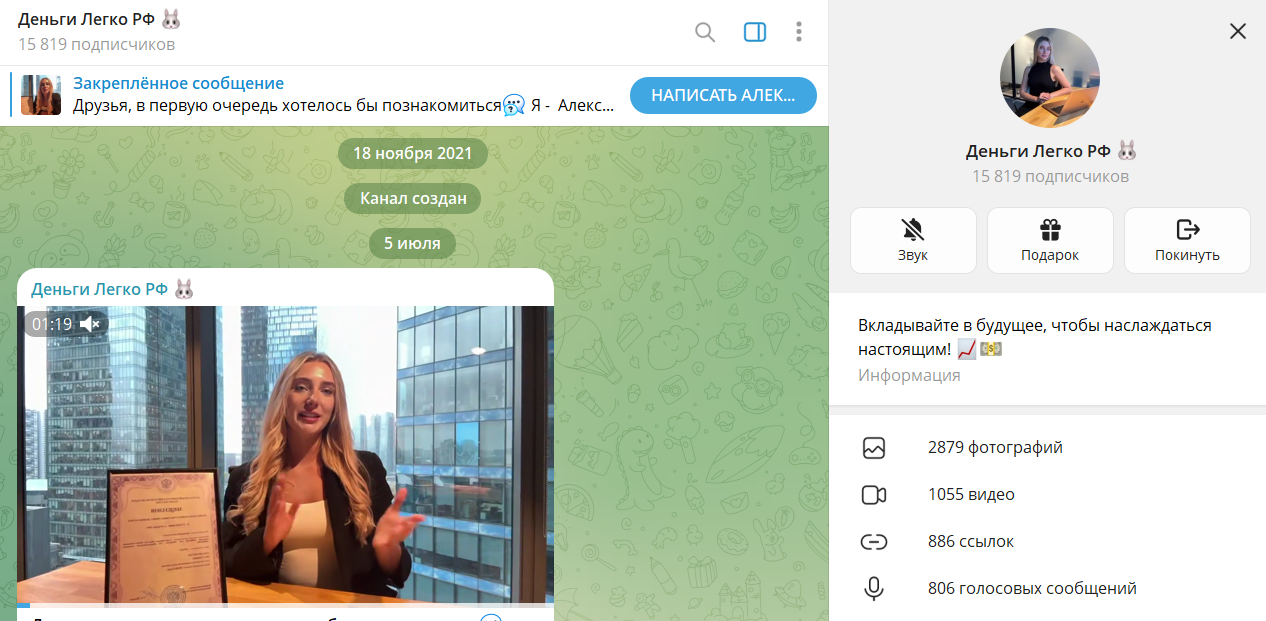
Task: Click the photos icon in info panel
Action: (874, 448)
